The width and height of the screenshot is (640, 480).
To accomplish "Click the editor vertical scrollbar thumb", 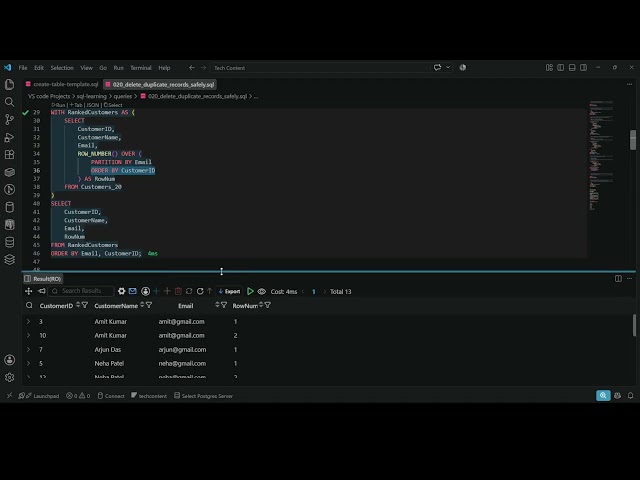I will (x=633, y=140).
